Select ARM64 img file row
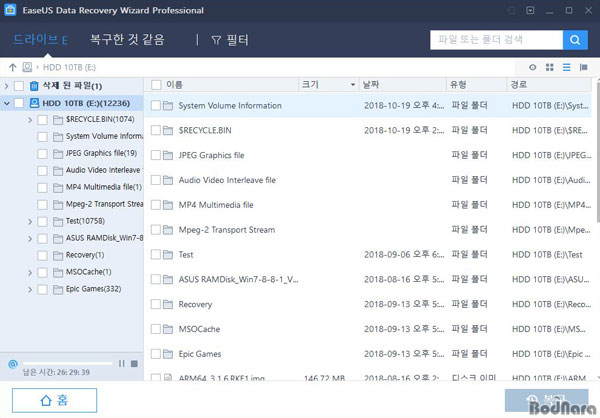The width and height of the screenshot is (600, 418). coord(368,377)
